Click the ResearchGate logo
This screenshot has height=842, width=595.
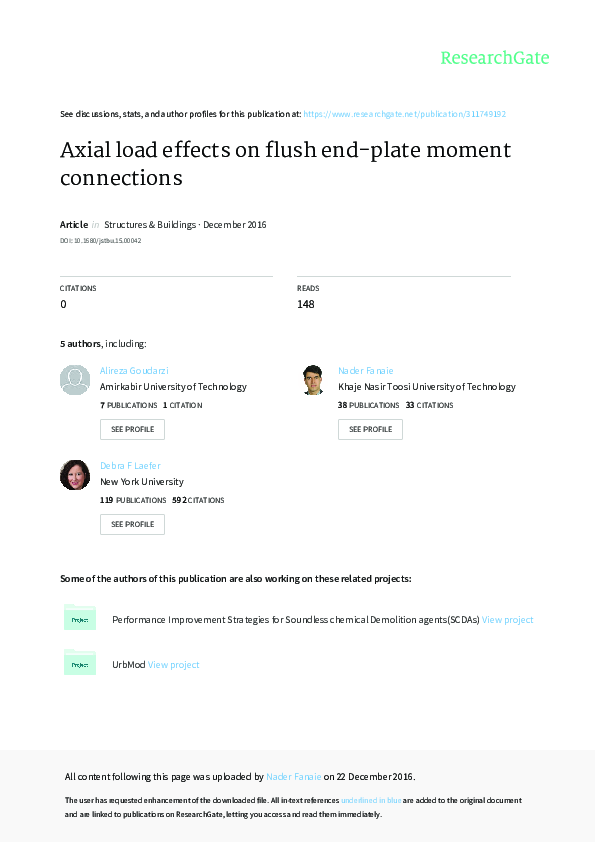click(494, 58)
